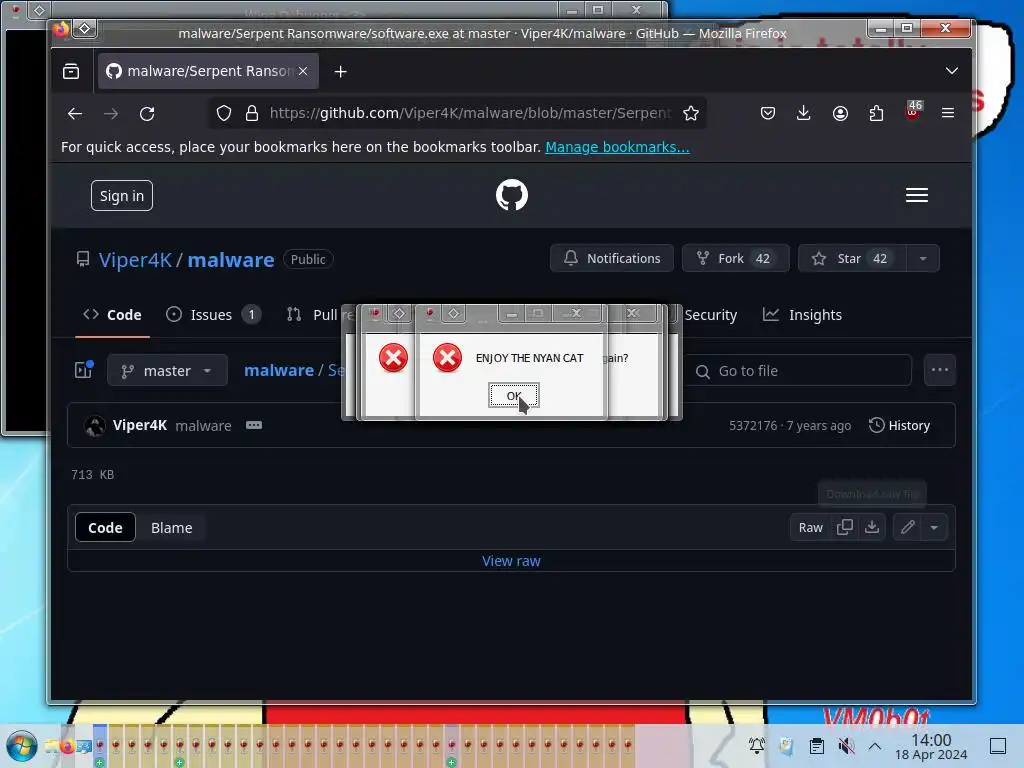Click the show desktop button in tray
1024x768 pixels.
tap(998, 746)
